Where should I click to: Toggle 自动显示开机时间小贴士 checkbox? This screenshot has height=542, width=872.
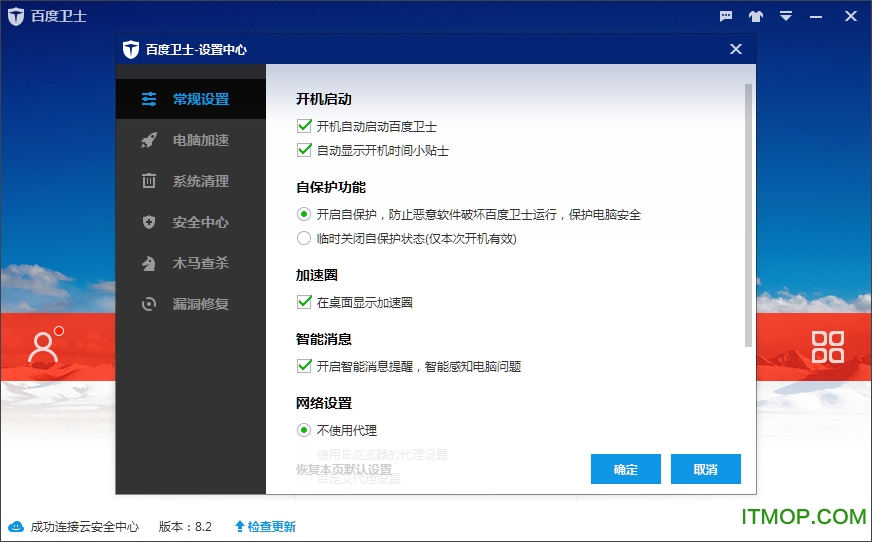304,150
